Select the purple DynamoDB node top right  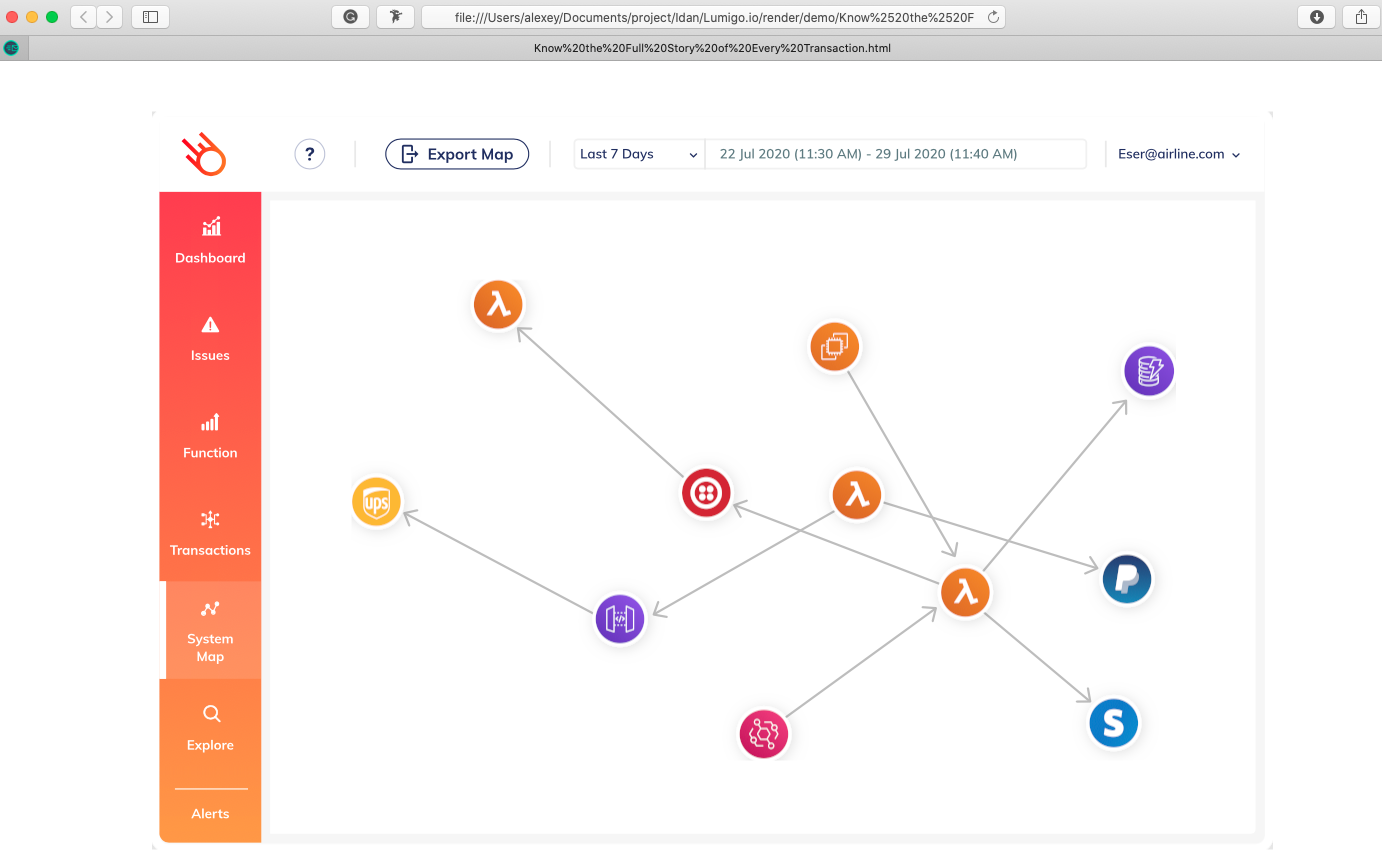pyautogui.click(x=1148, y=370)
